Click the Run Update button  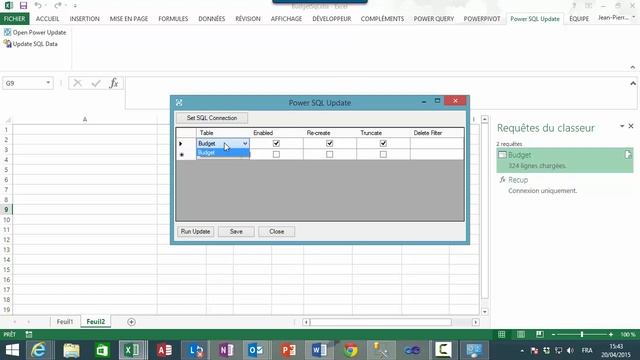pyautogui.click(x=196, y=231)
